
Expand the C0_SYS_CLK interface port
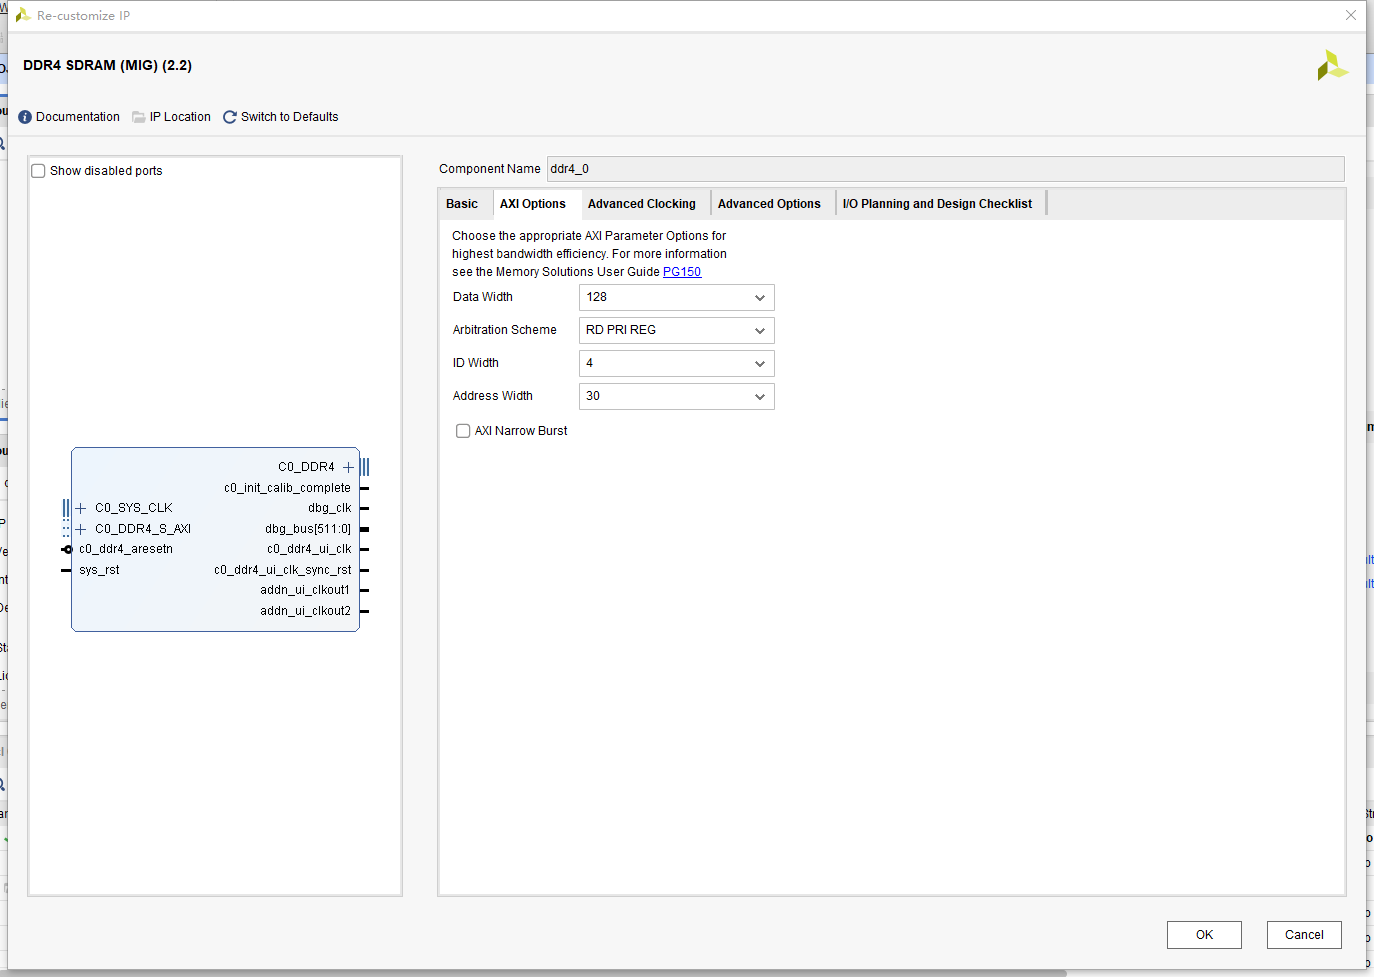click(x=81, y=508)
